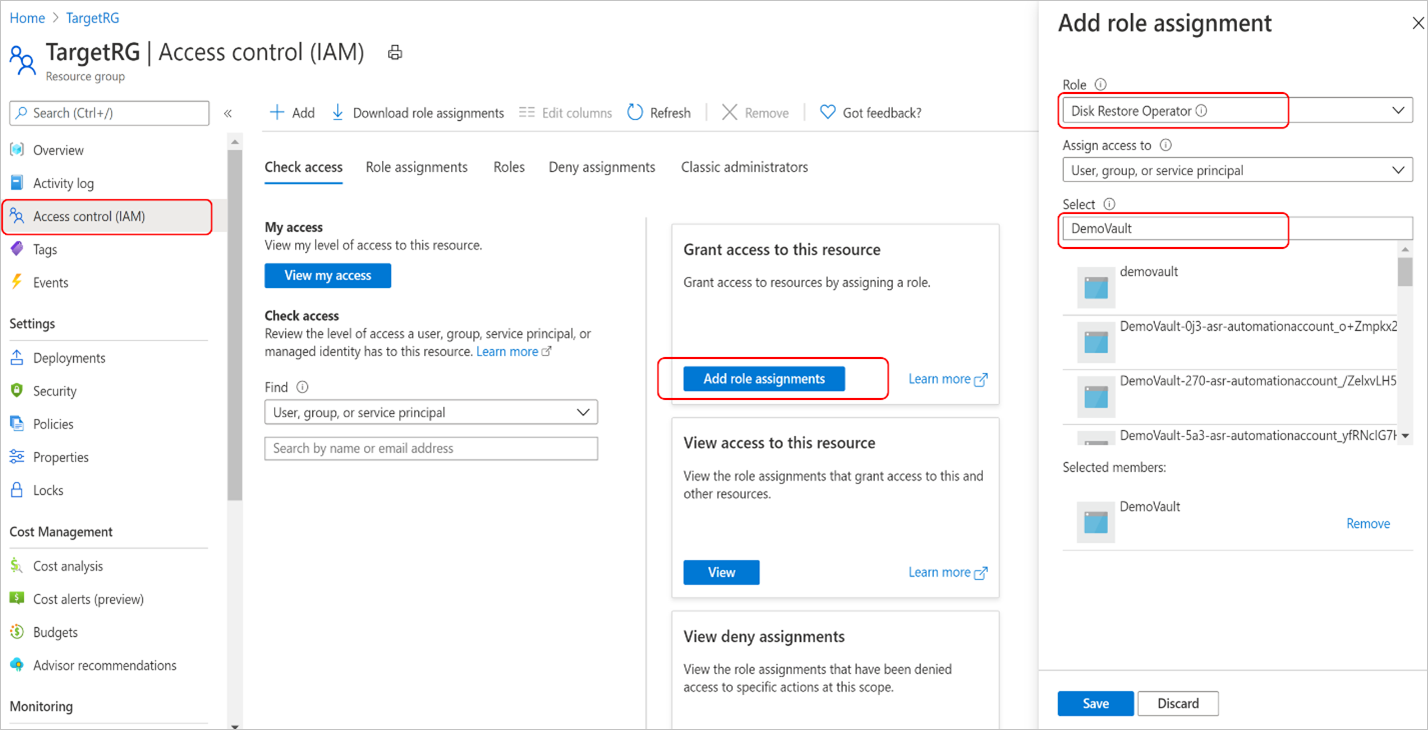Open the Assign access to dropdown
The width and height of the screenshot is (1428, 730).
pyautogui.click(x=1398, y=170)
